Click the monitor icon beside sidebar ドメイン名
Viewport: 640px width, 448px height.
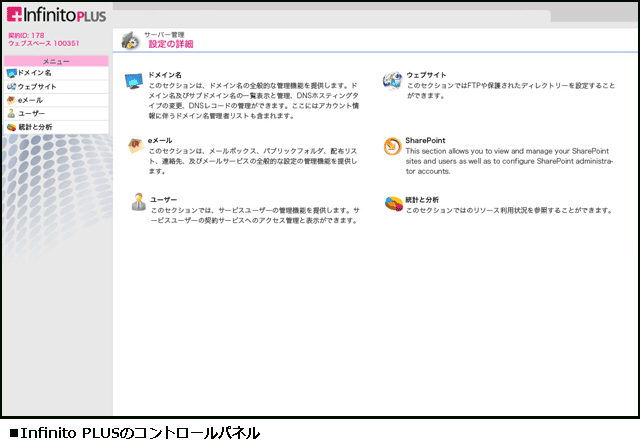[11, 73]
